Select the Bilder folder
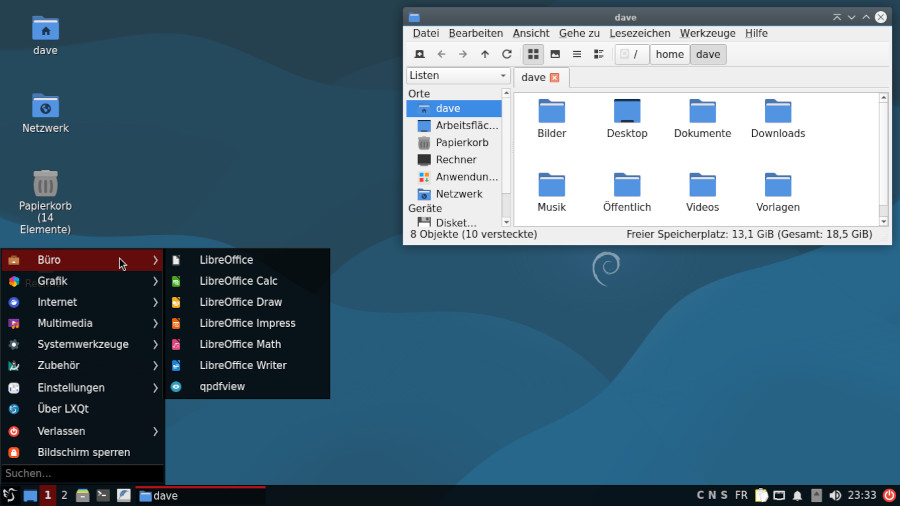The height and width of the screenshot is (506, 900). point(552,118)
